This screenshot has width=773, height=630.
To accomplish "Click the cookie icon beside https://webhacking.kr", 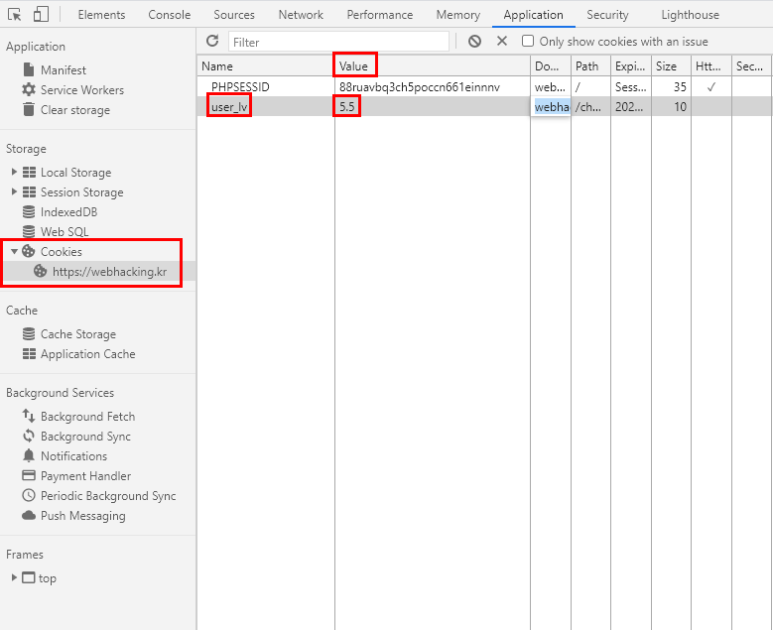I will pyautogui.click(x=40, y=271).
